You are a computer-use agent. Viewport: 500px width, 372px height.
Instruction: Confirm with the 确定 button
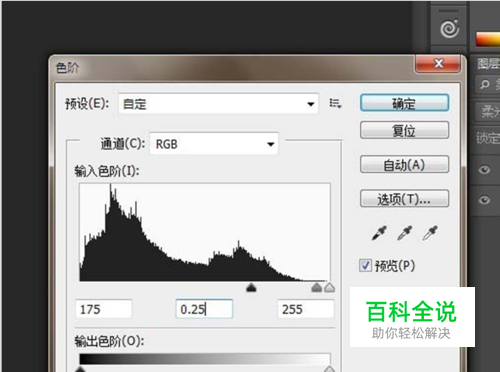(404, 103)
